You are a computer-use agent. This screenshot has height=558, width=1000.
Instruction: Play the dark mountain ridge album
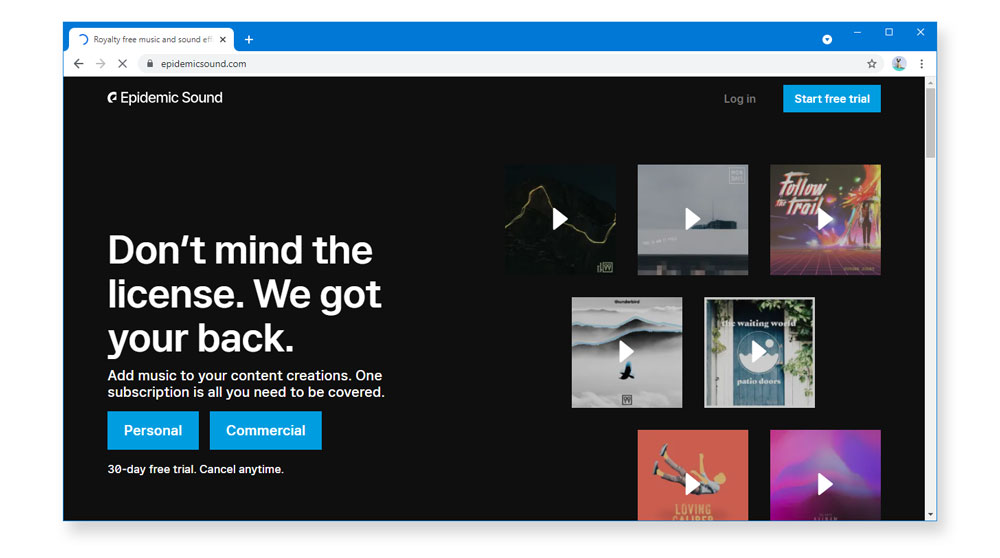pos(560,219)
